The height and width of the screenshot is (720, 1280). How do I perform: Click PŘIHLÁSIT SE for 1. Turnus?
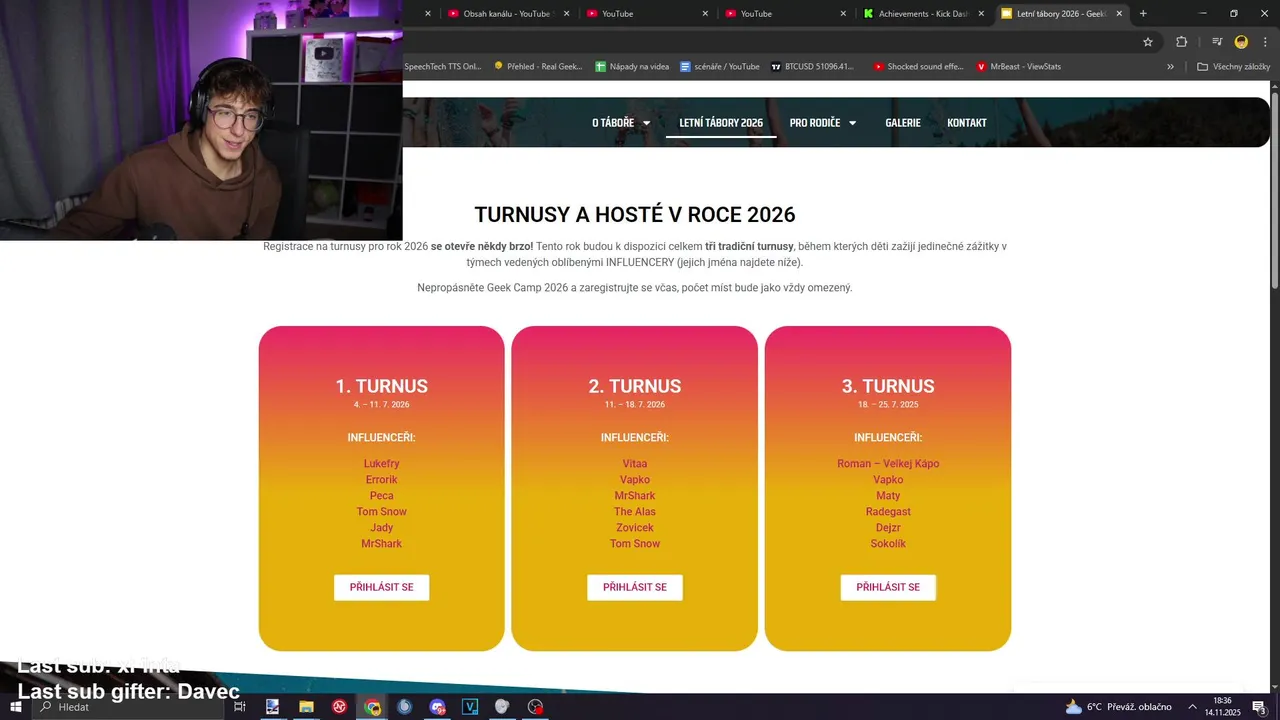click(x=381, y=587)
